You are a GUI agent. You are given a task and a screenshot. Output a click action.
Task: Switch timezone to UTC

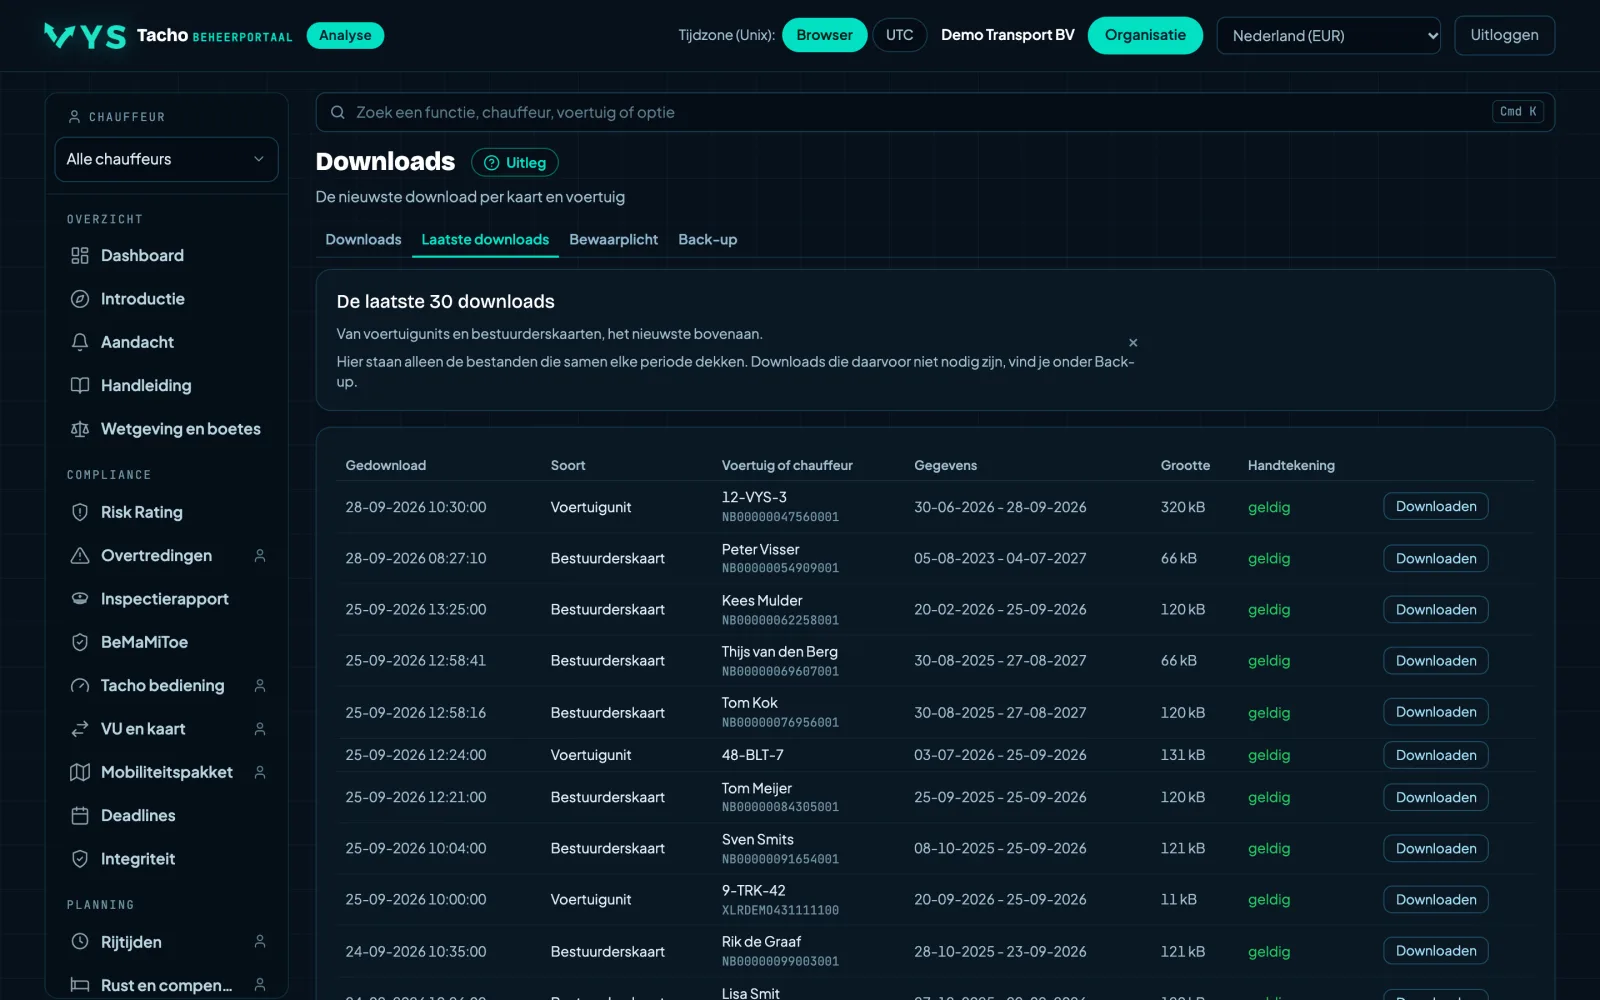899,35
